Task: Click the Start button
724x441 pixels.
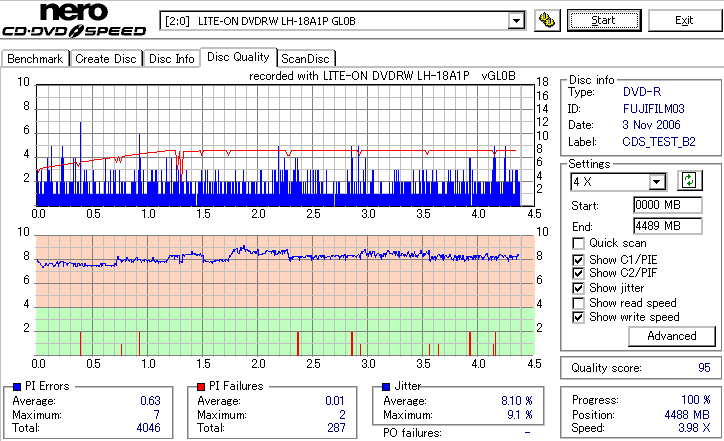Action: pyautogui.click(x=604, y=20)
